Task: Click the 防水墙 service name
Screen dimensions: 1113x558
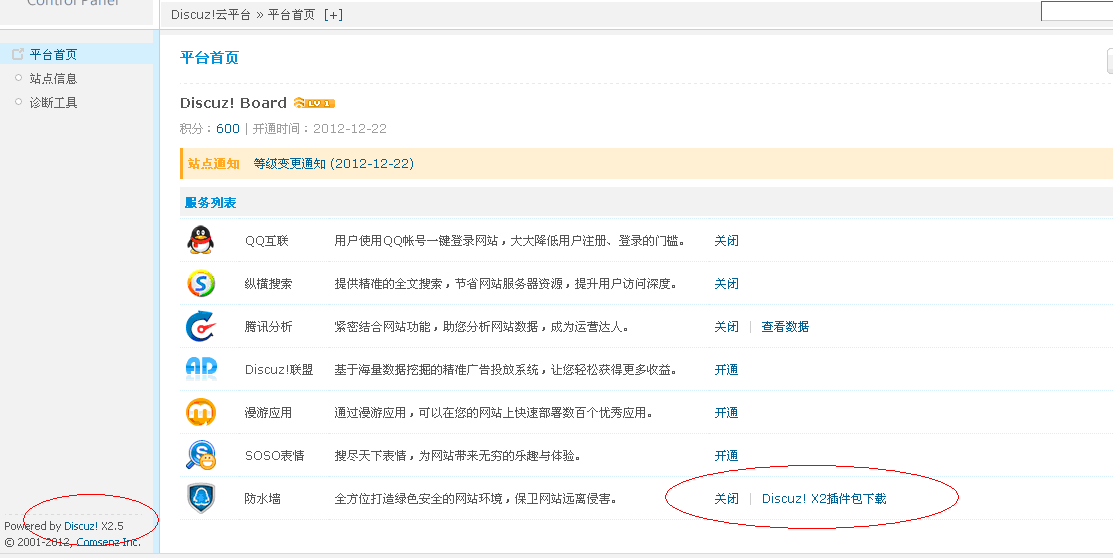Action: 263,498
